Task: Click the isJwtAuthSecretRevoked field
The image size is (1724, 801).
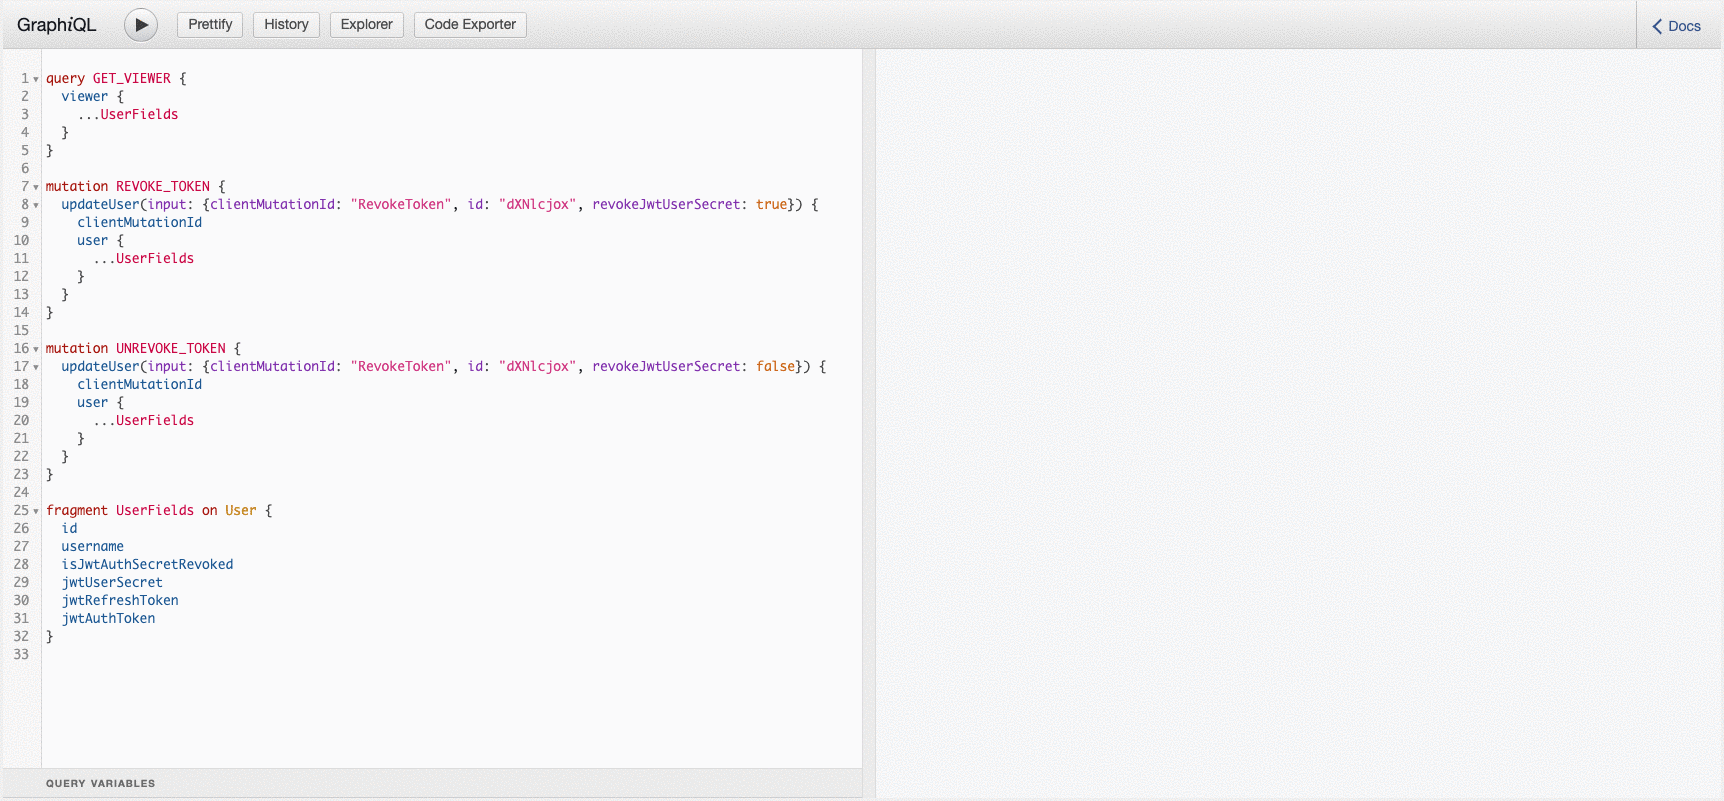Action: 147,564
